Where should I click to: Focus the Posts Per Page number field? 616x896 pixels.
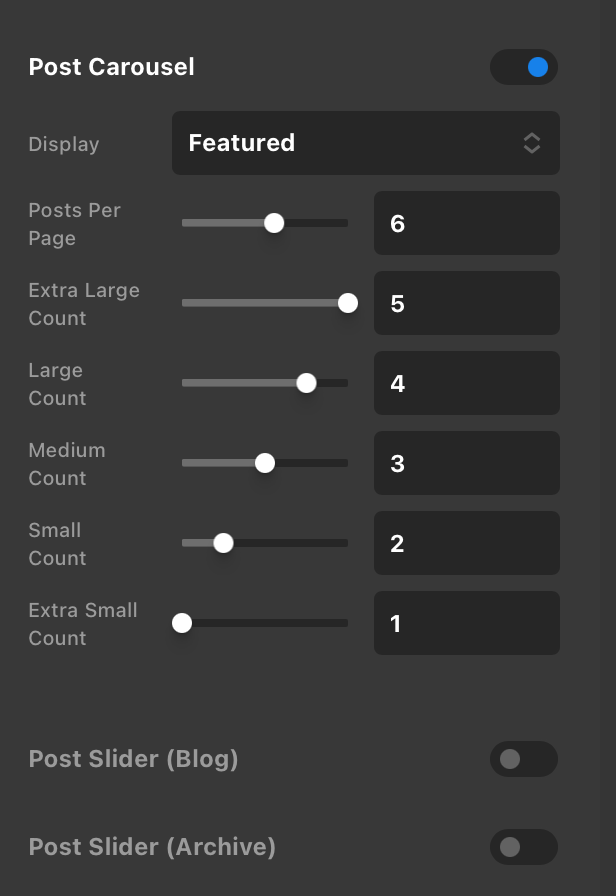[466, 223]
